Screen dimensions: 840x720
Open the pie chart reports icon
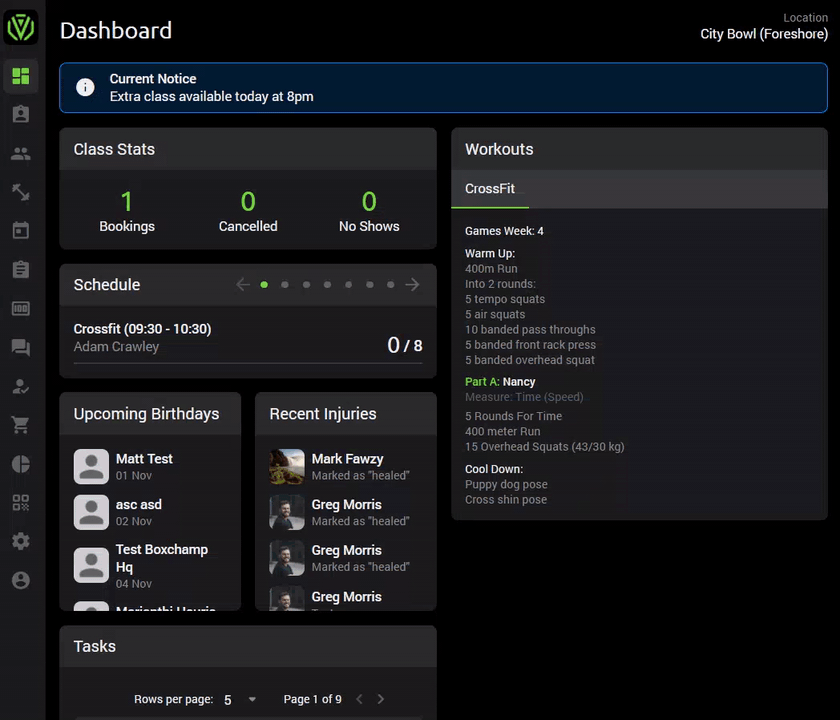(20, 464)
